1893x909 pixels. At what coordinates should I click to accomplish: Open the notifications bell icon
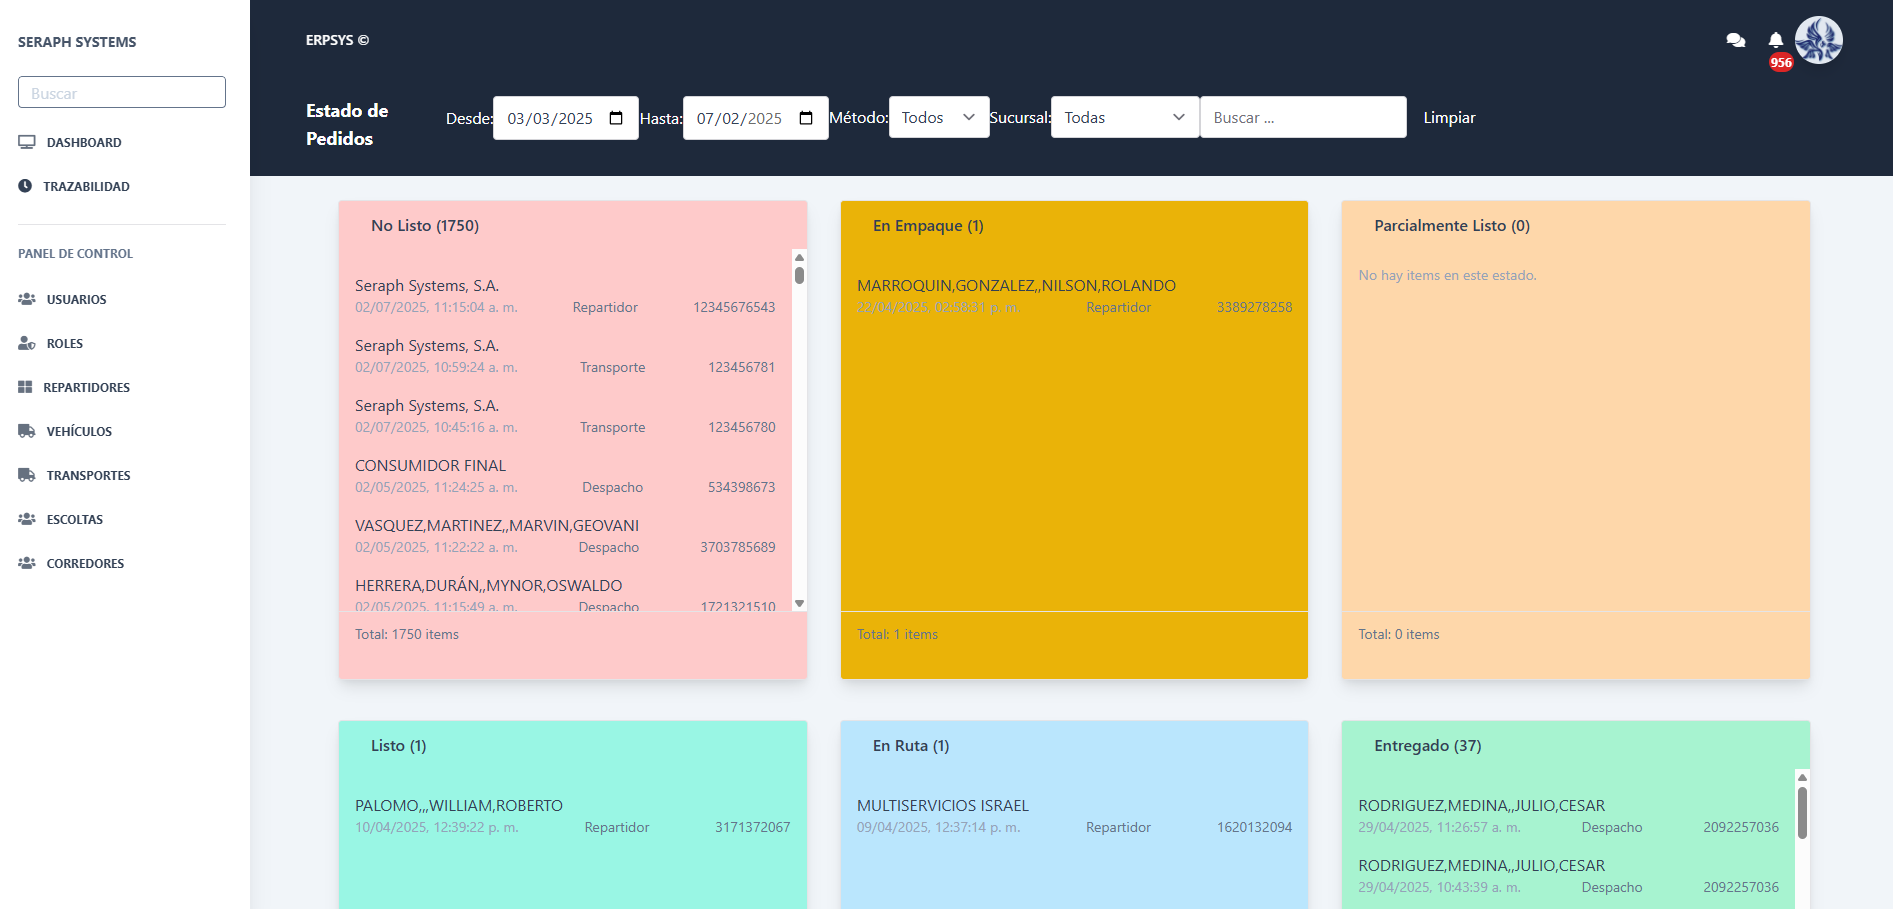(1775, 41)
